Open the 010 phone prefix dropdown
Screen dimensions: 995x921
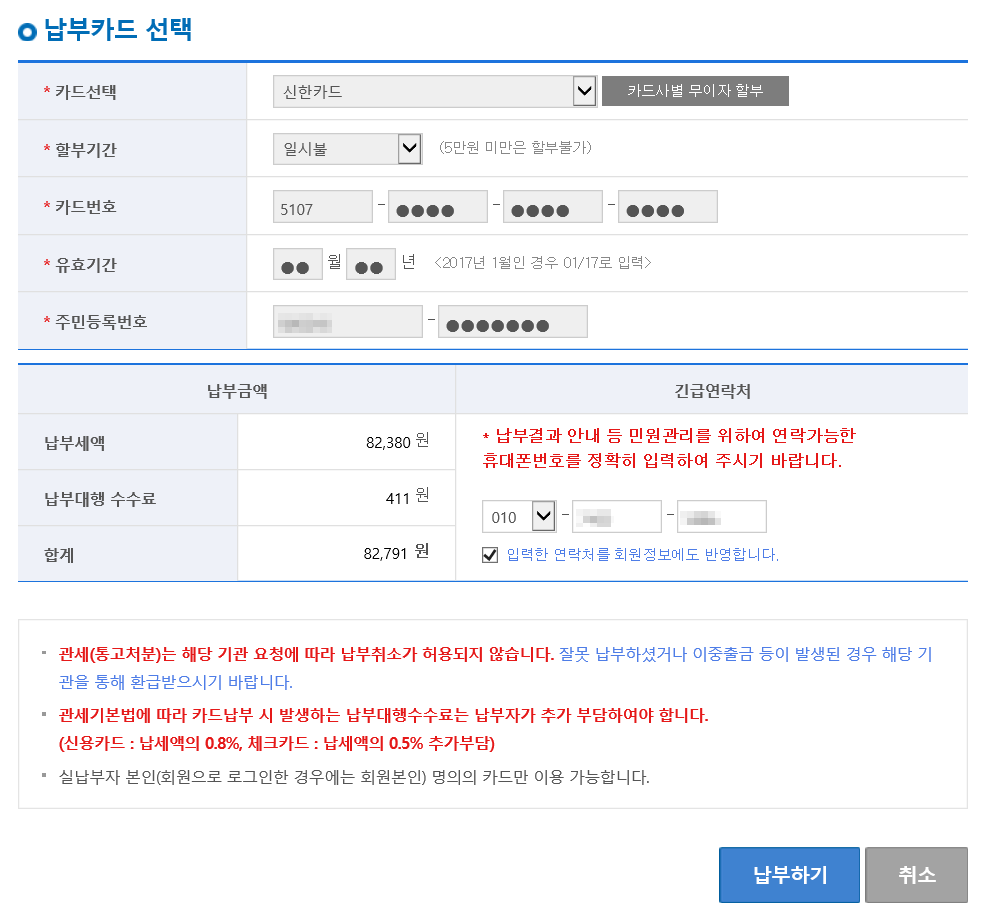coord(519,516)
